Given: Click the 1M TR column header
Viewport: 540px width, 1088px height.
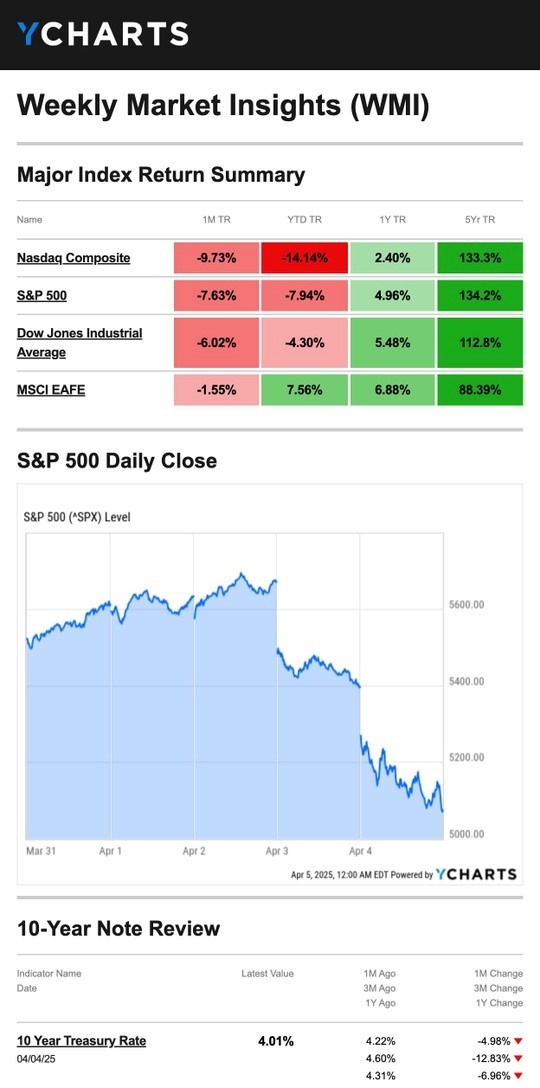Looking at the screenshot, I should (216, 219).
